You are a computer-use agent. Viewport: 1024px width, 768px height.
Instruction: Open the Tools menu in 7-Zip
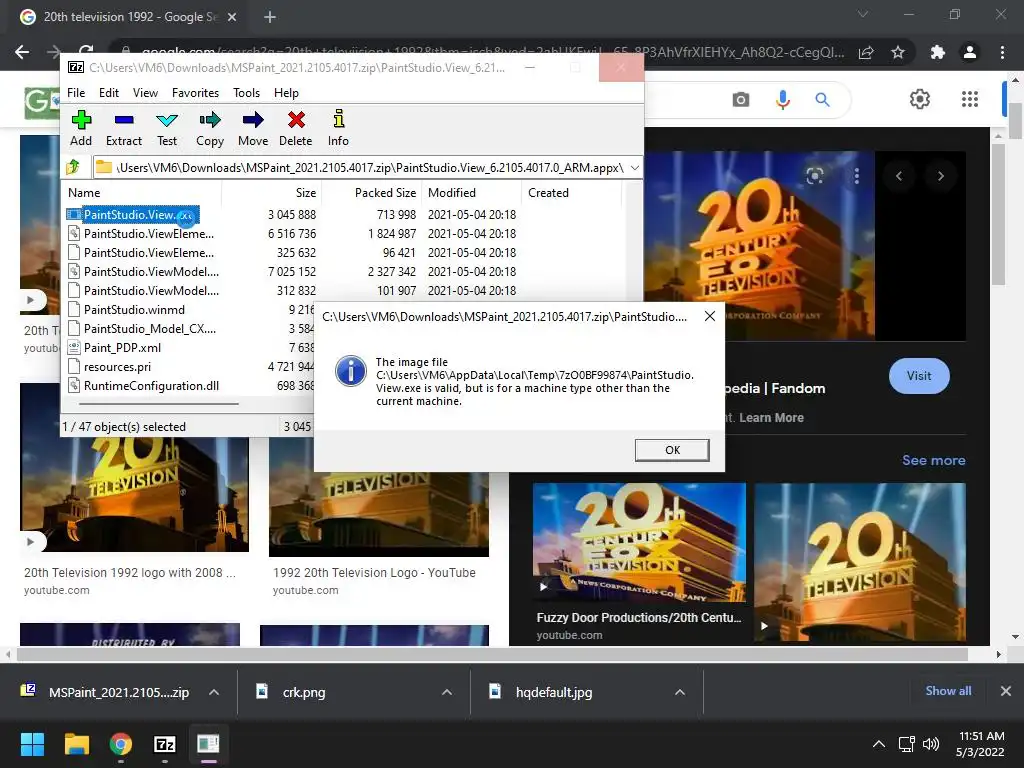click(246, 93)
